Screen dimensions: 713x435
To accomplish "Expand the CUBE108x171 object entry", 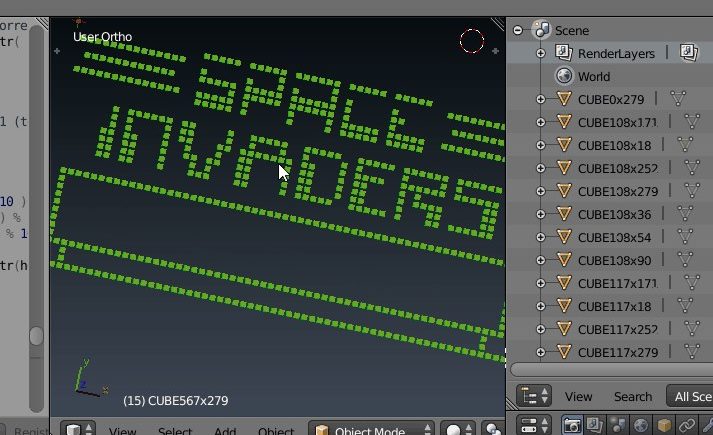I will 541,122.
